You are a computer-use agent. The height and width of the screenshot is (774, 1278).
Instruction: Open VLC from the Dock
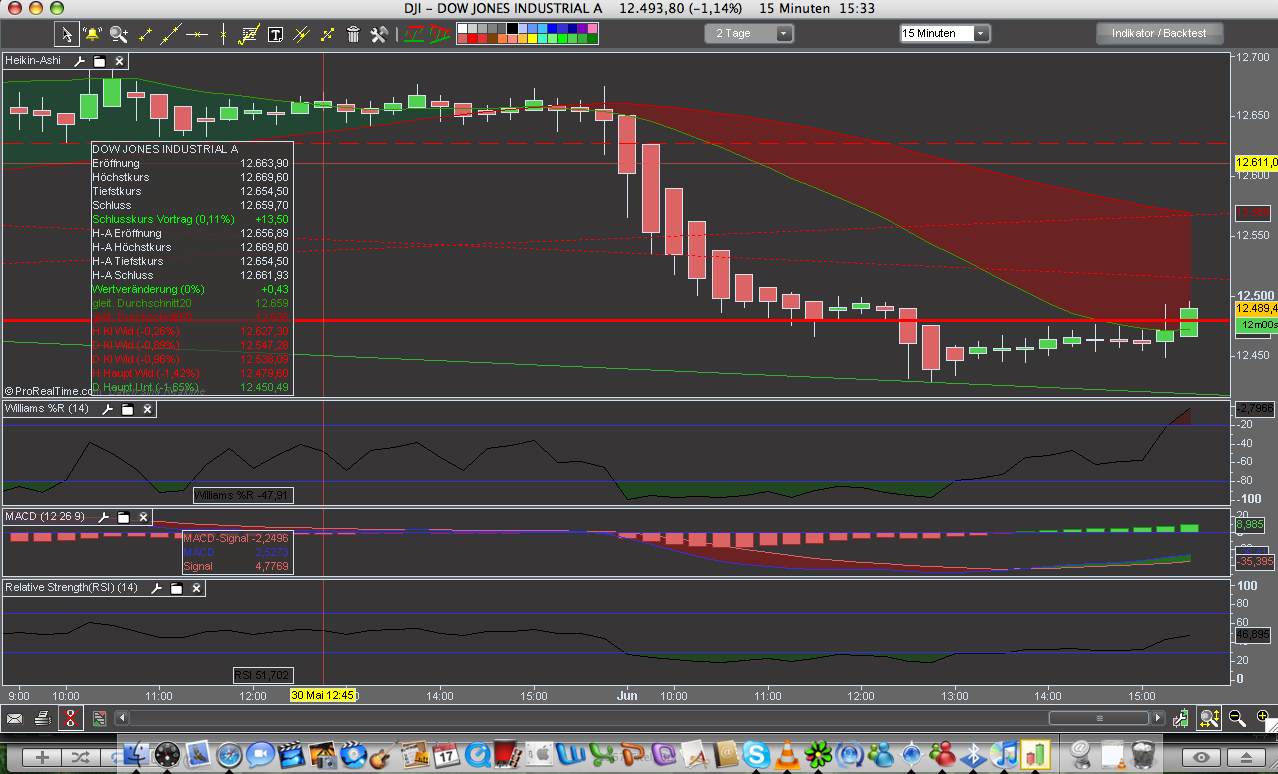pyautogui.click(x=787, y=754)
